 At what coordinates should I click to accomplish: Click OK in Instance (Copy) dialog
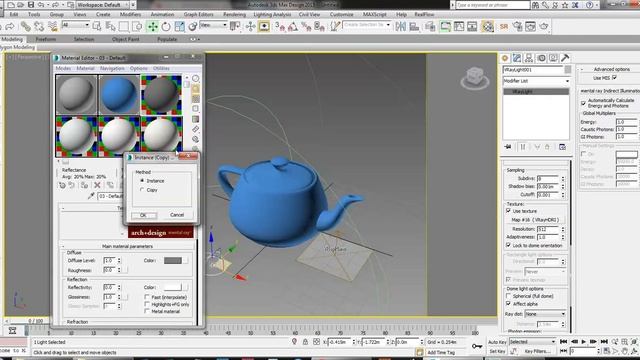click(x=143, y=215)
